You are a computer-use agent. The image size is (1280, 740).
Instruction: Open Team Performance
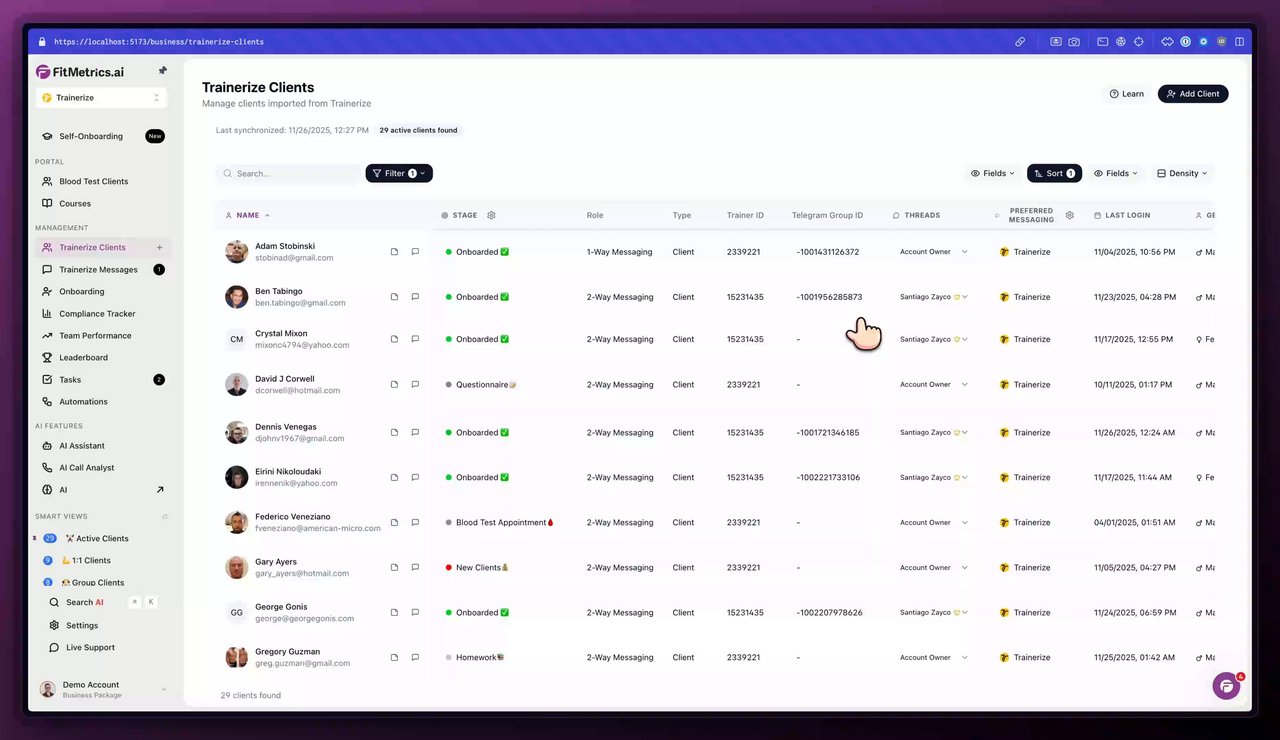(95, 335)
